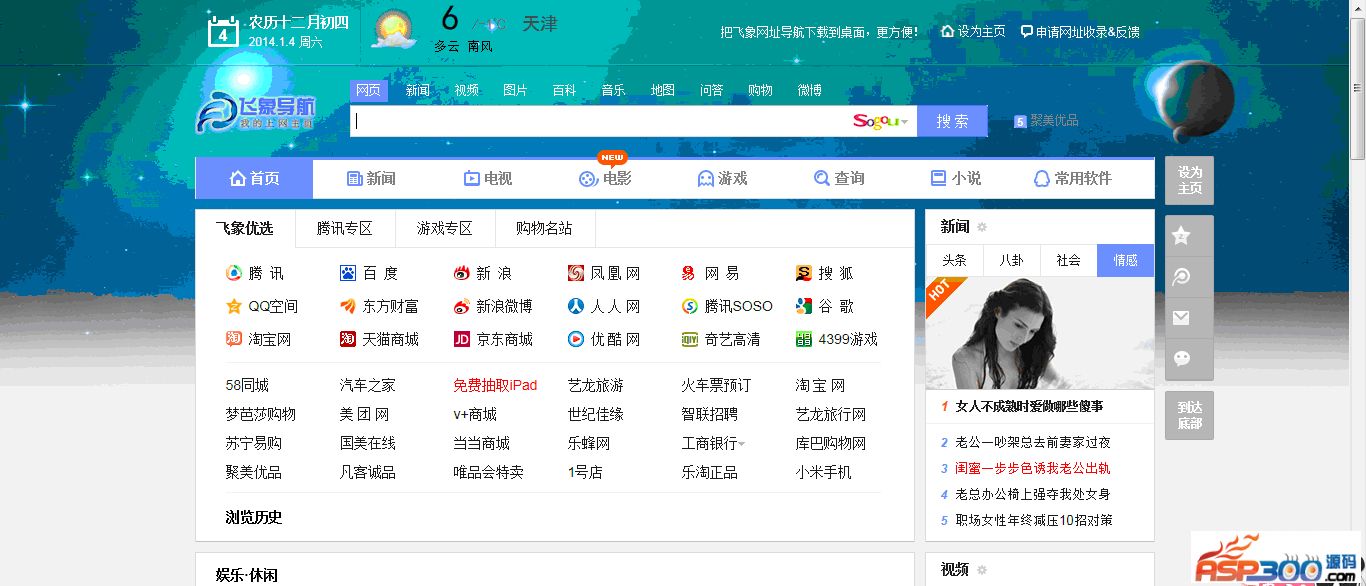Open the 聚美优品 link beside search
This screenshot has height=586, width=1366.
coord(1046,120)
